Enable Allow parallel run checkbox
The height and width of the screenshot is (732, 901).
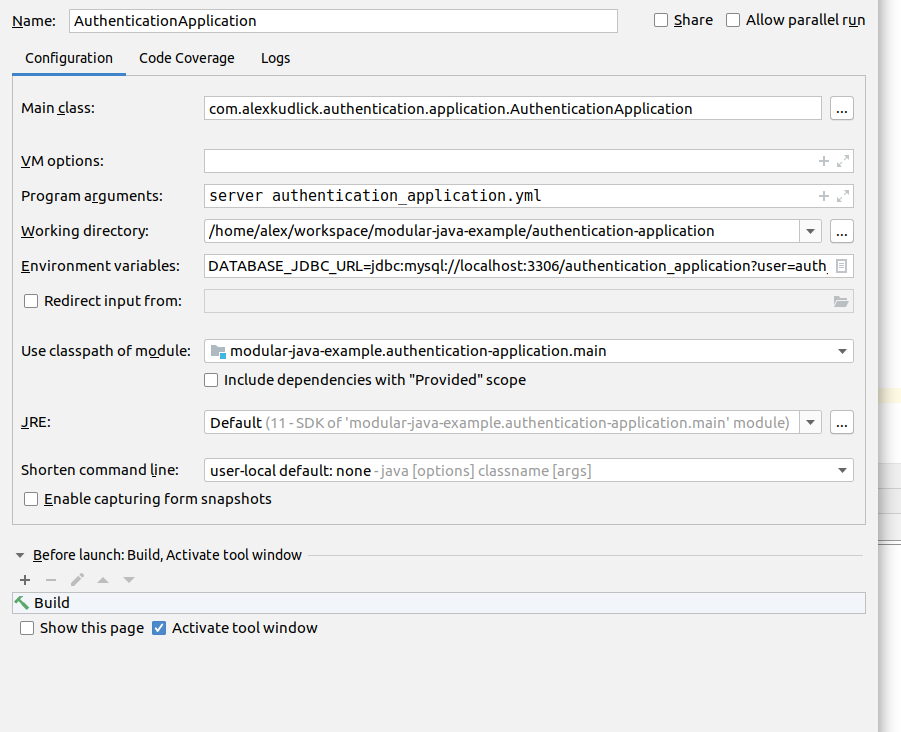tap(733, 21)
